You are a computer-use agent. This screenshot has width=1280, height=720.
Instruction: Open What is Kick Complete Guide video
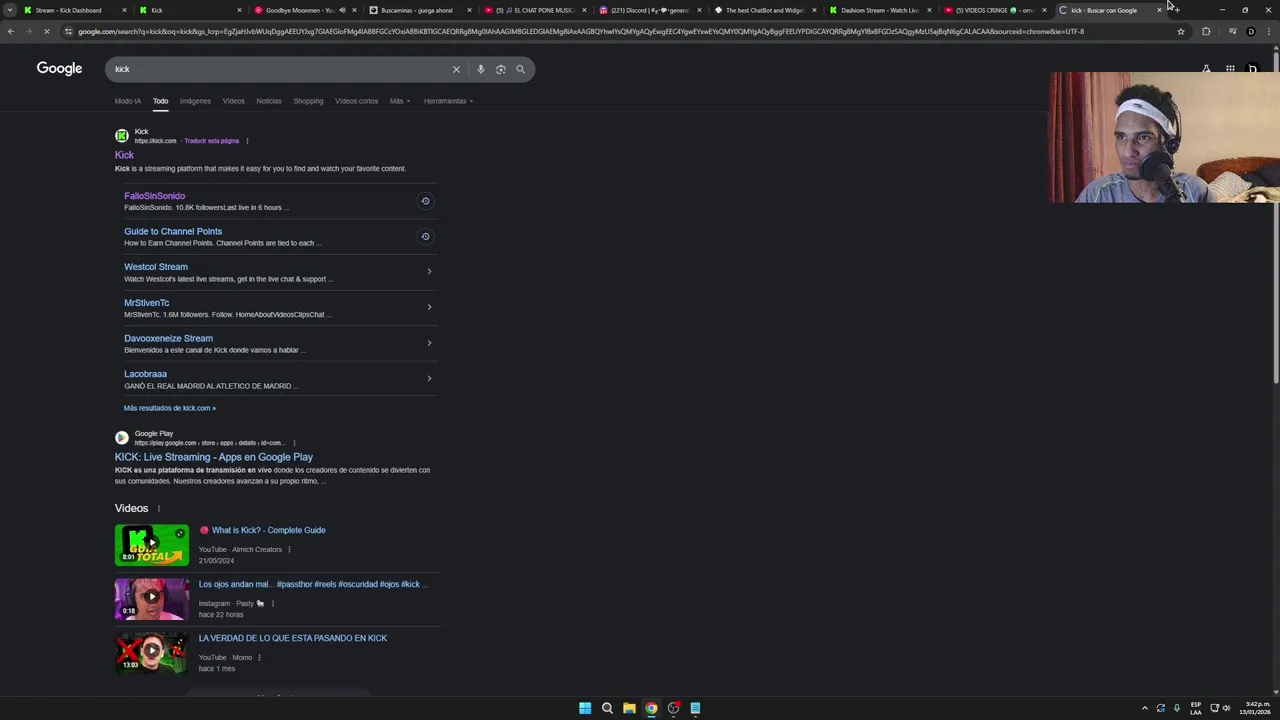pos(269,530)
